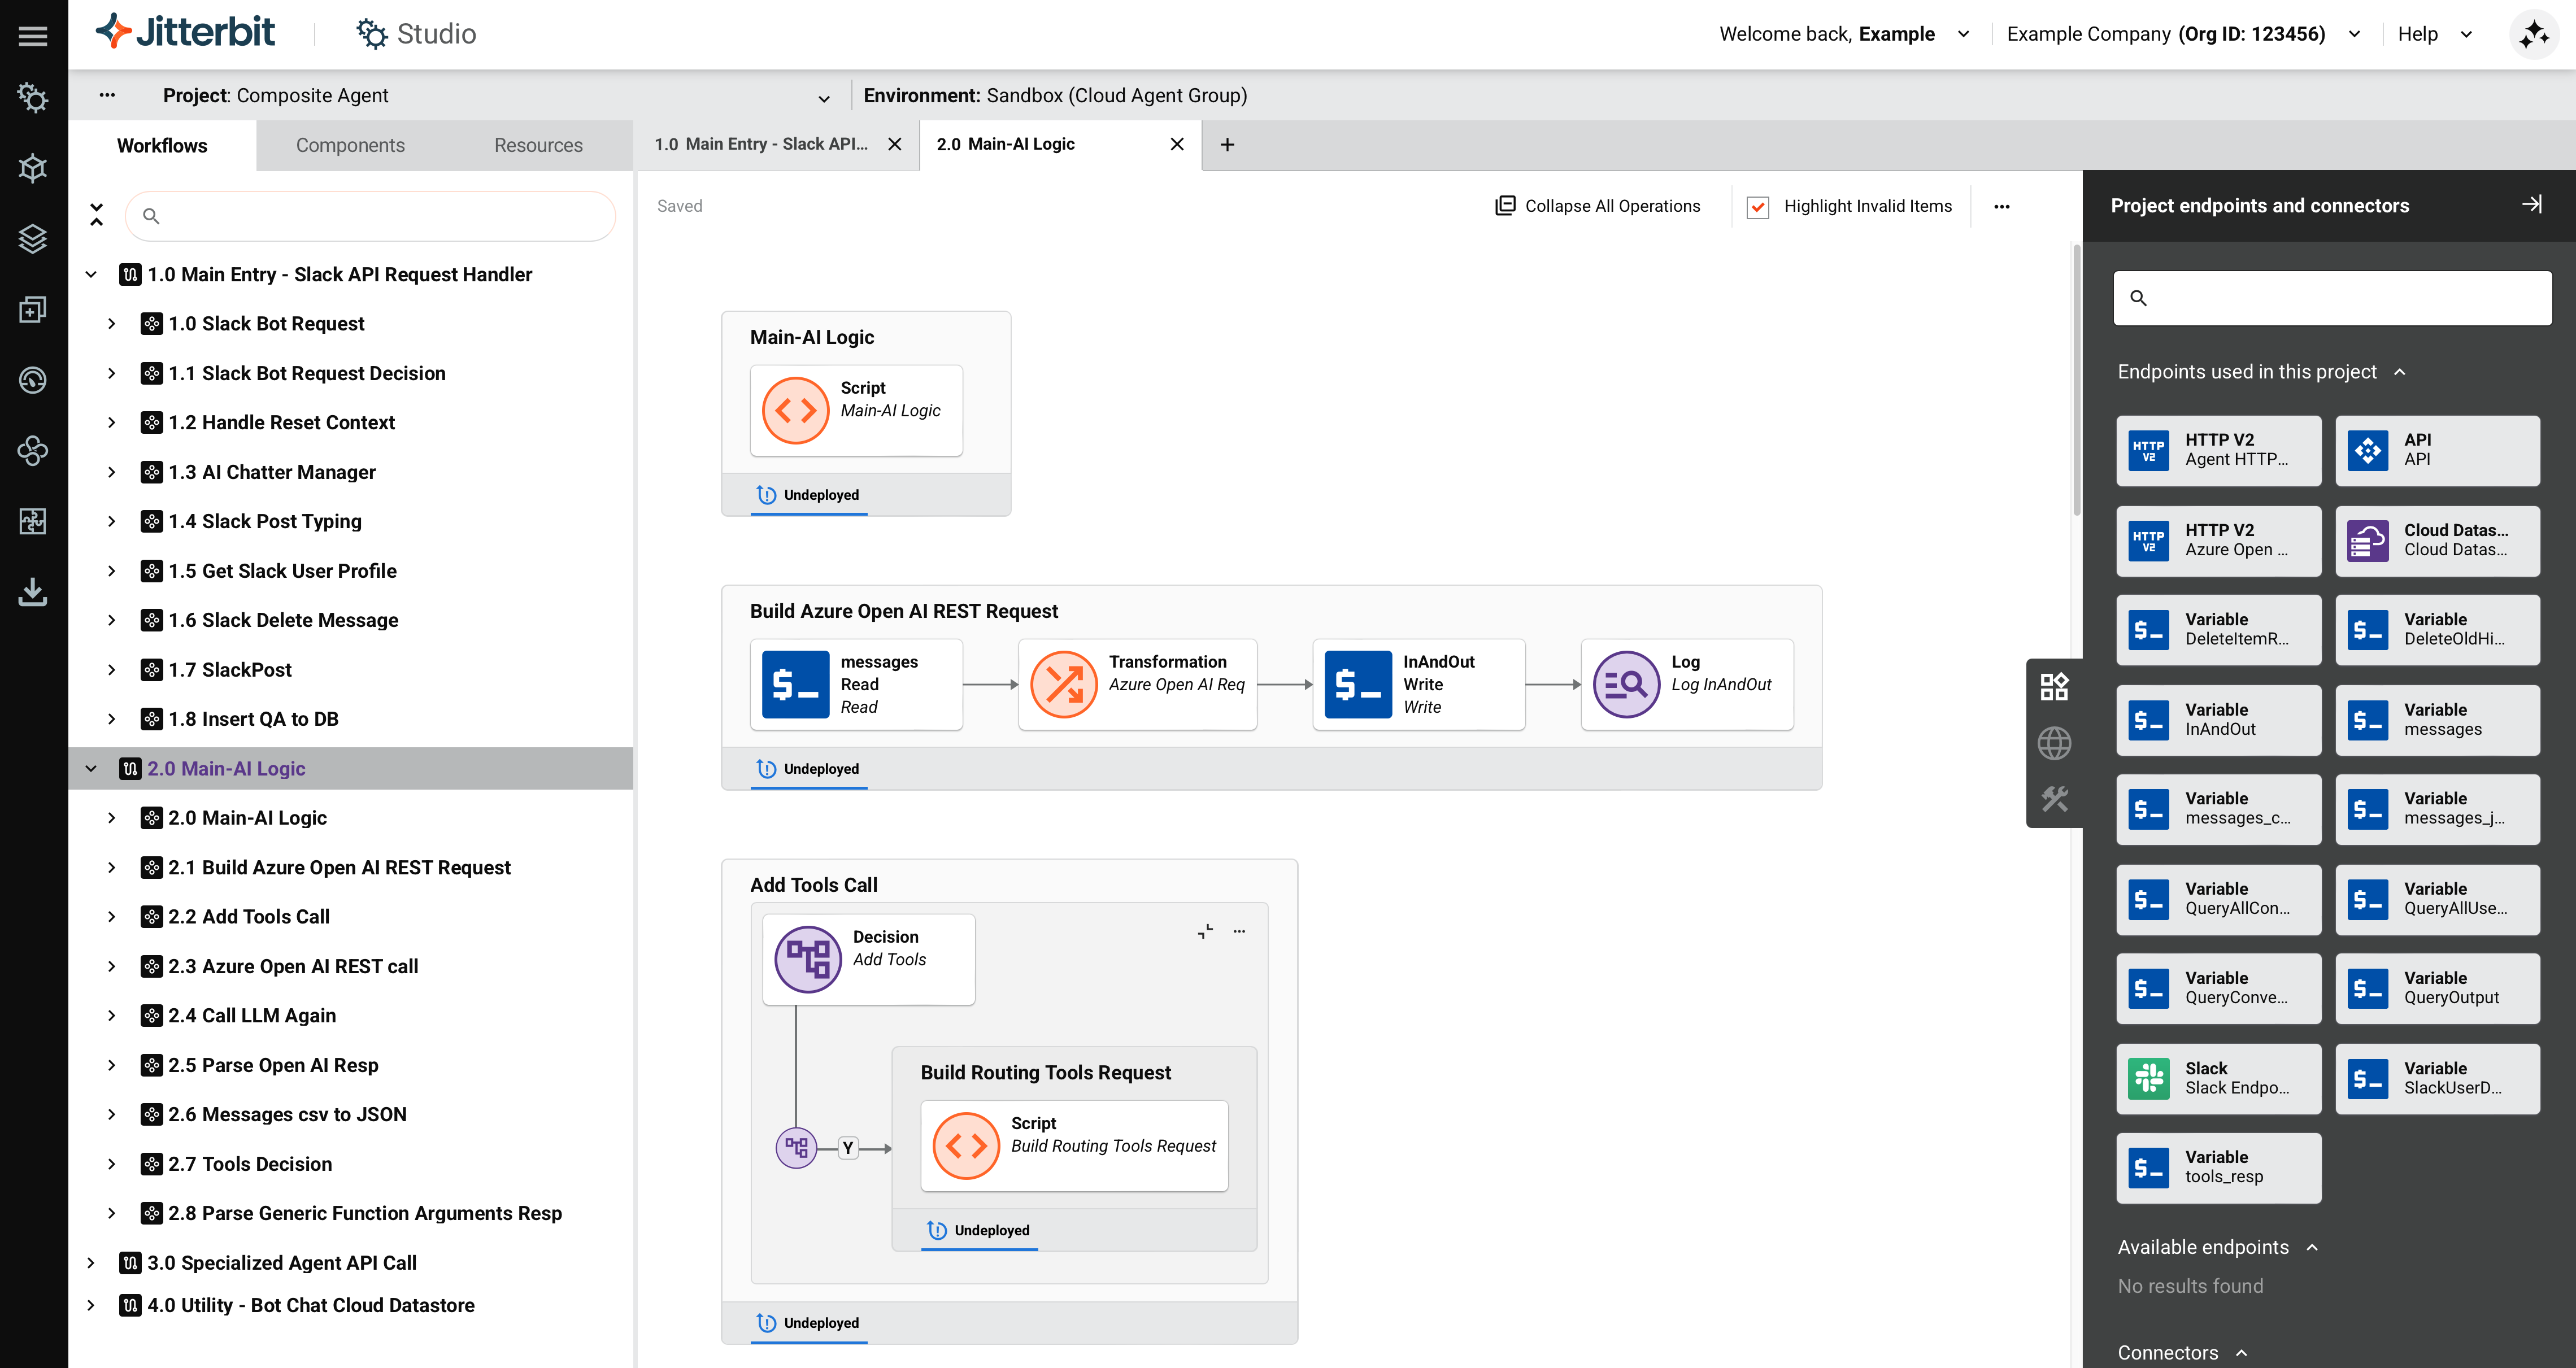
Task: Collapse the endpoints panel with arrow icon
Action: click(x=2531, y=205)
